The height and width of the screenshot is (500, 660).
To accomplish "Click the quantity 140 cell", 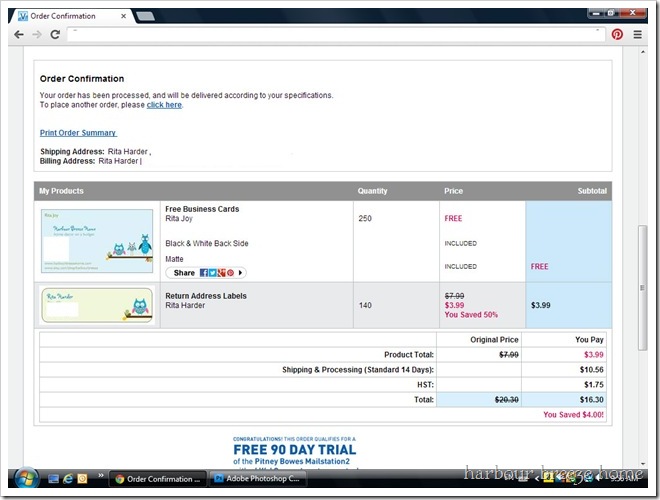I will pos(365,305).
